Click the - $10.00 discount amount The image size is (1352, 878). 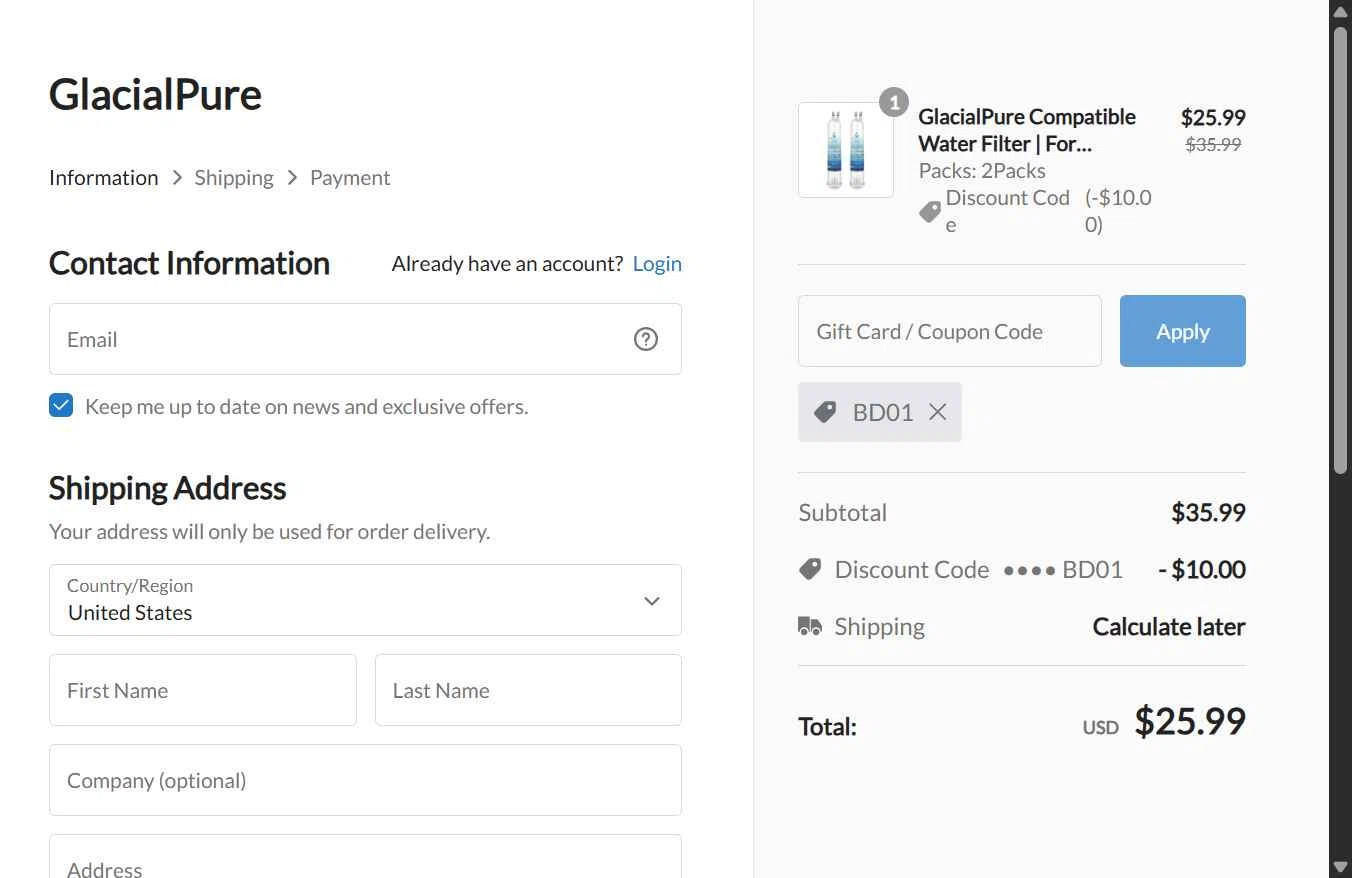tap(1202, 569)
